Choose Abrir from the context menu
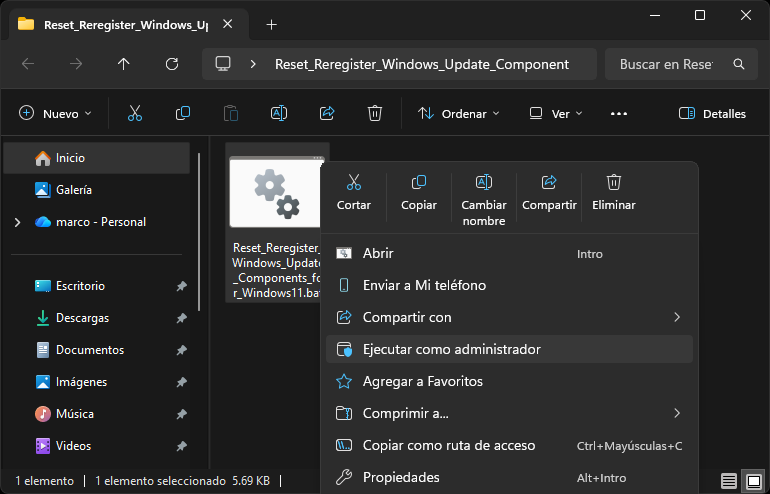770x494 pixels. point(509,253)
